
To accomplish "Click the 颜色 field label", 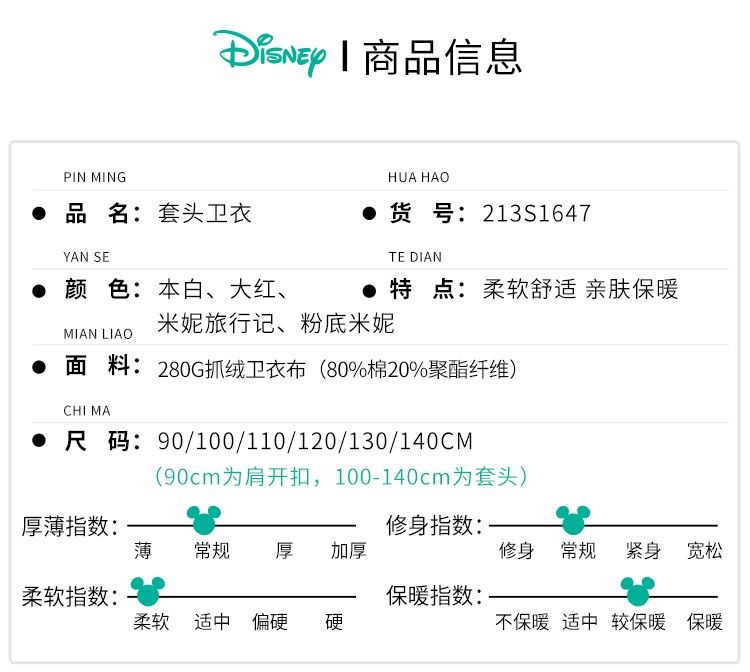I will pyautogui.click(x=103, y=289).
